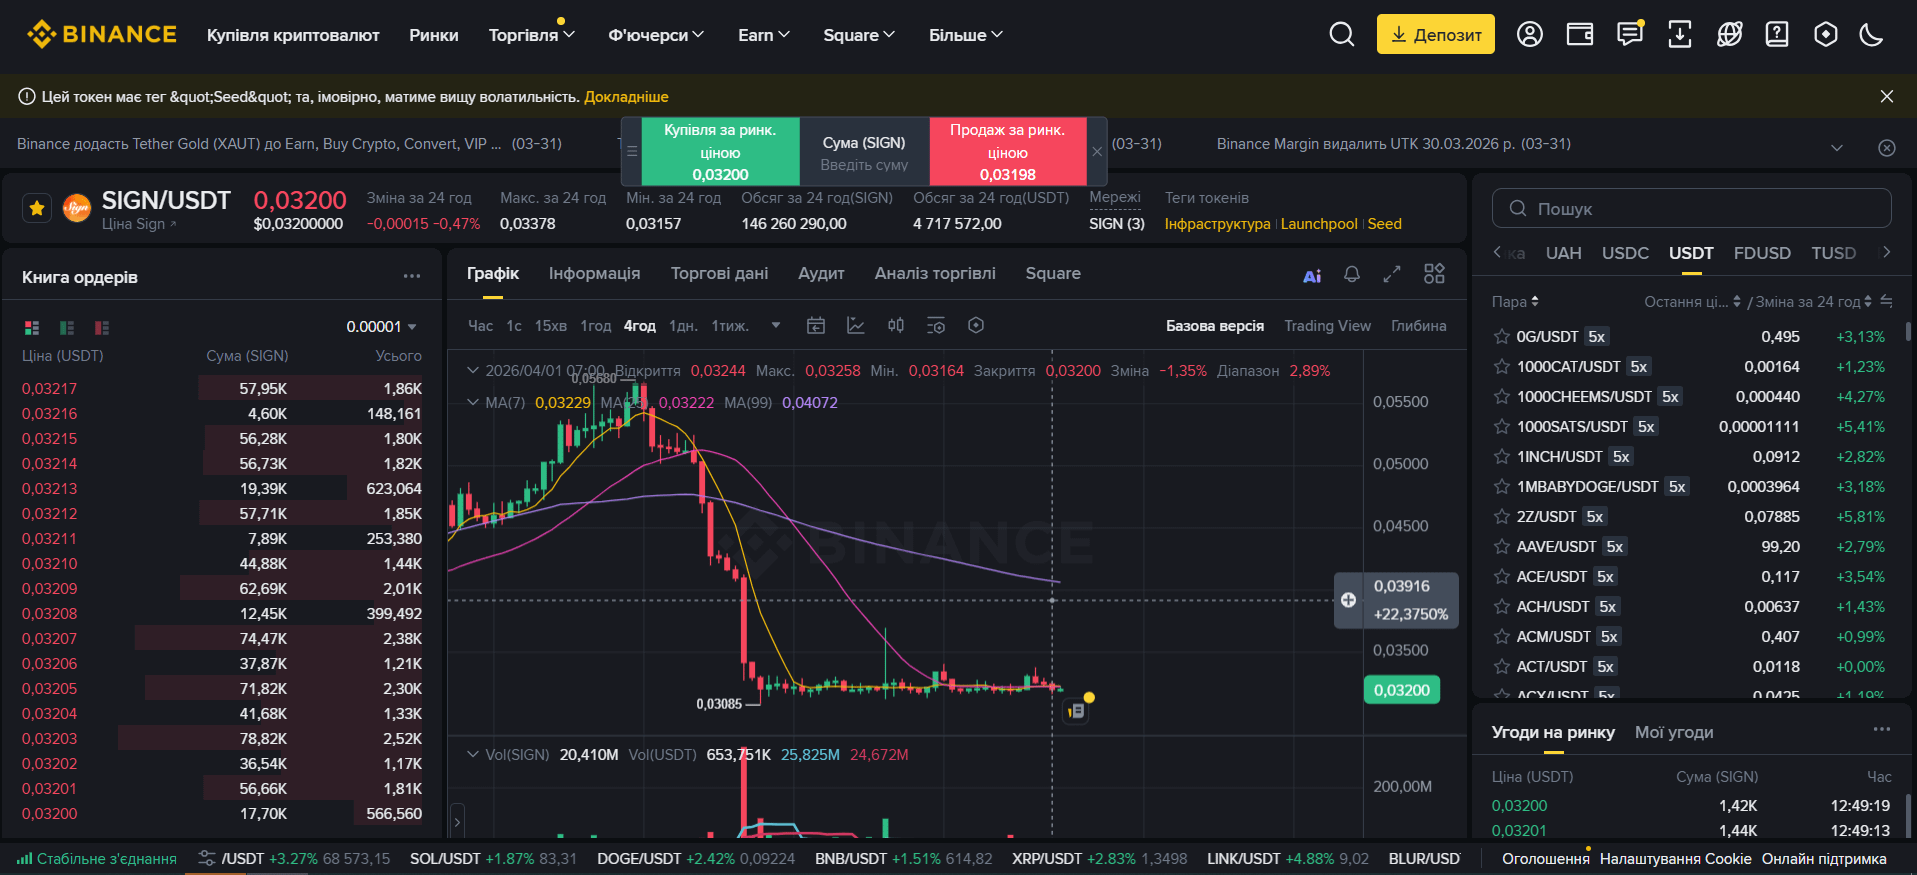This screenshot has width=1917, height=875.
Task: Expand the Square dropdown menu
Action: point(859,35)
